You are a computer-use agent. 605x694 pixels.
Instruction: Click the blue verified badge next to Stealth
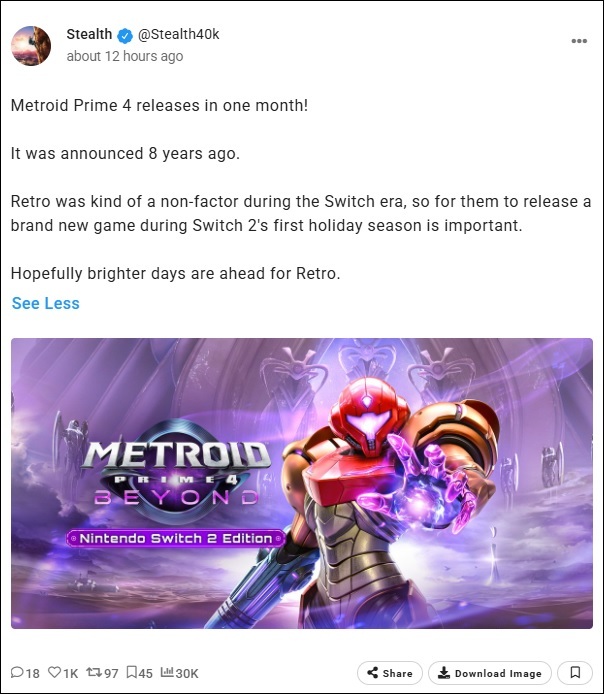tap(125, 35)
